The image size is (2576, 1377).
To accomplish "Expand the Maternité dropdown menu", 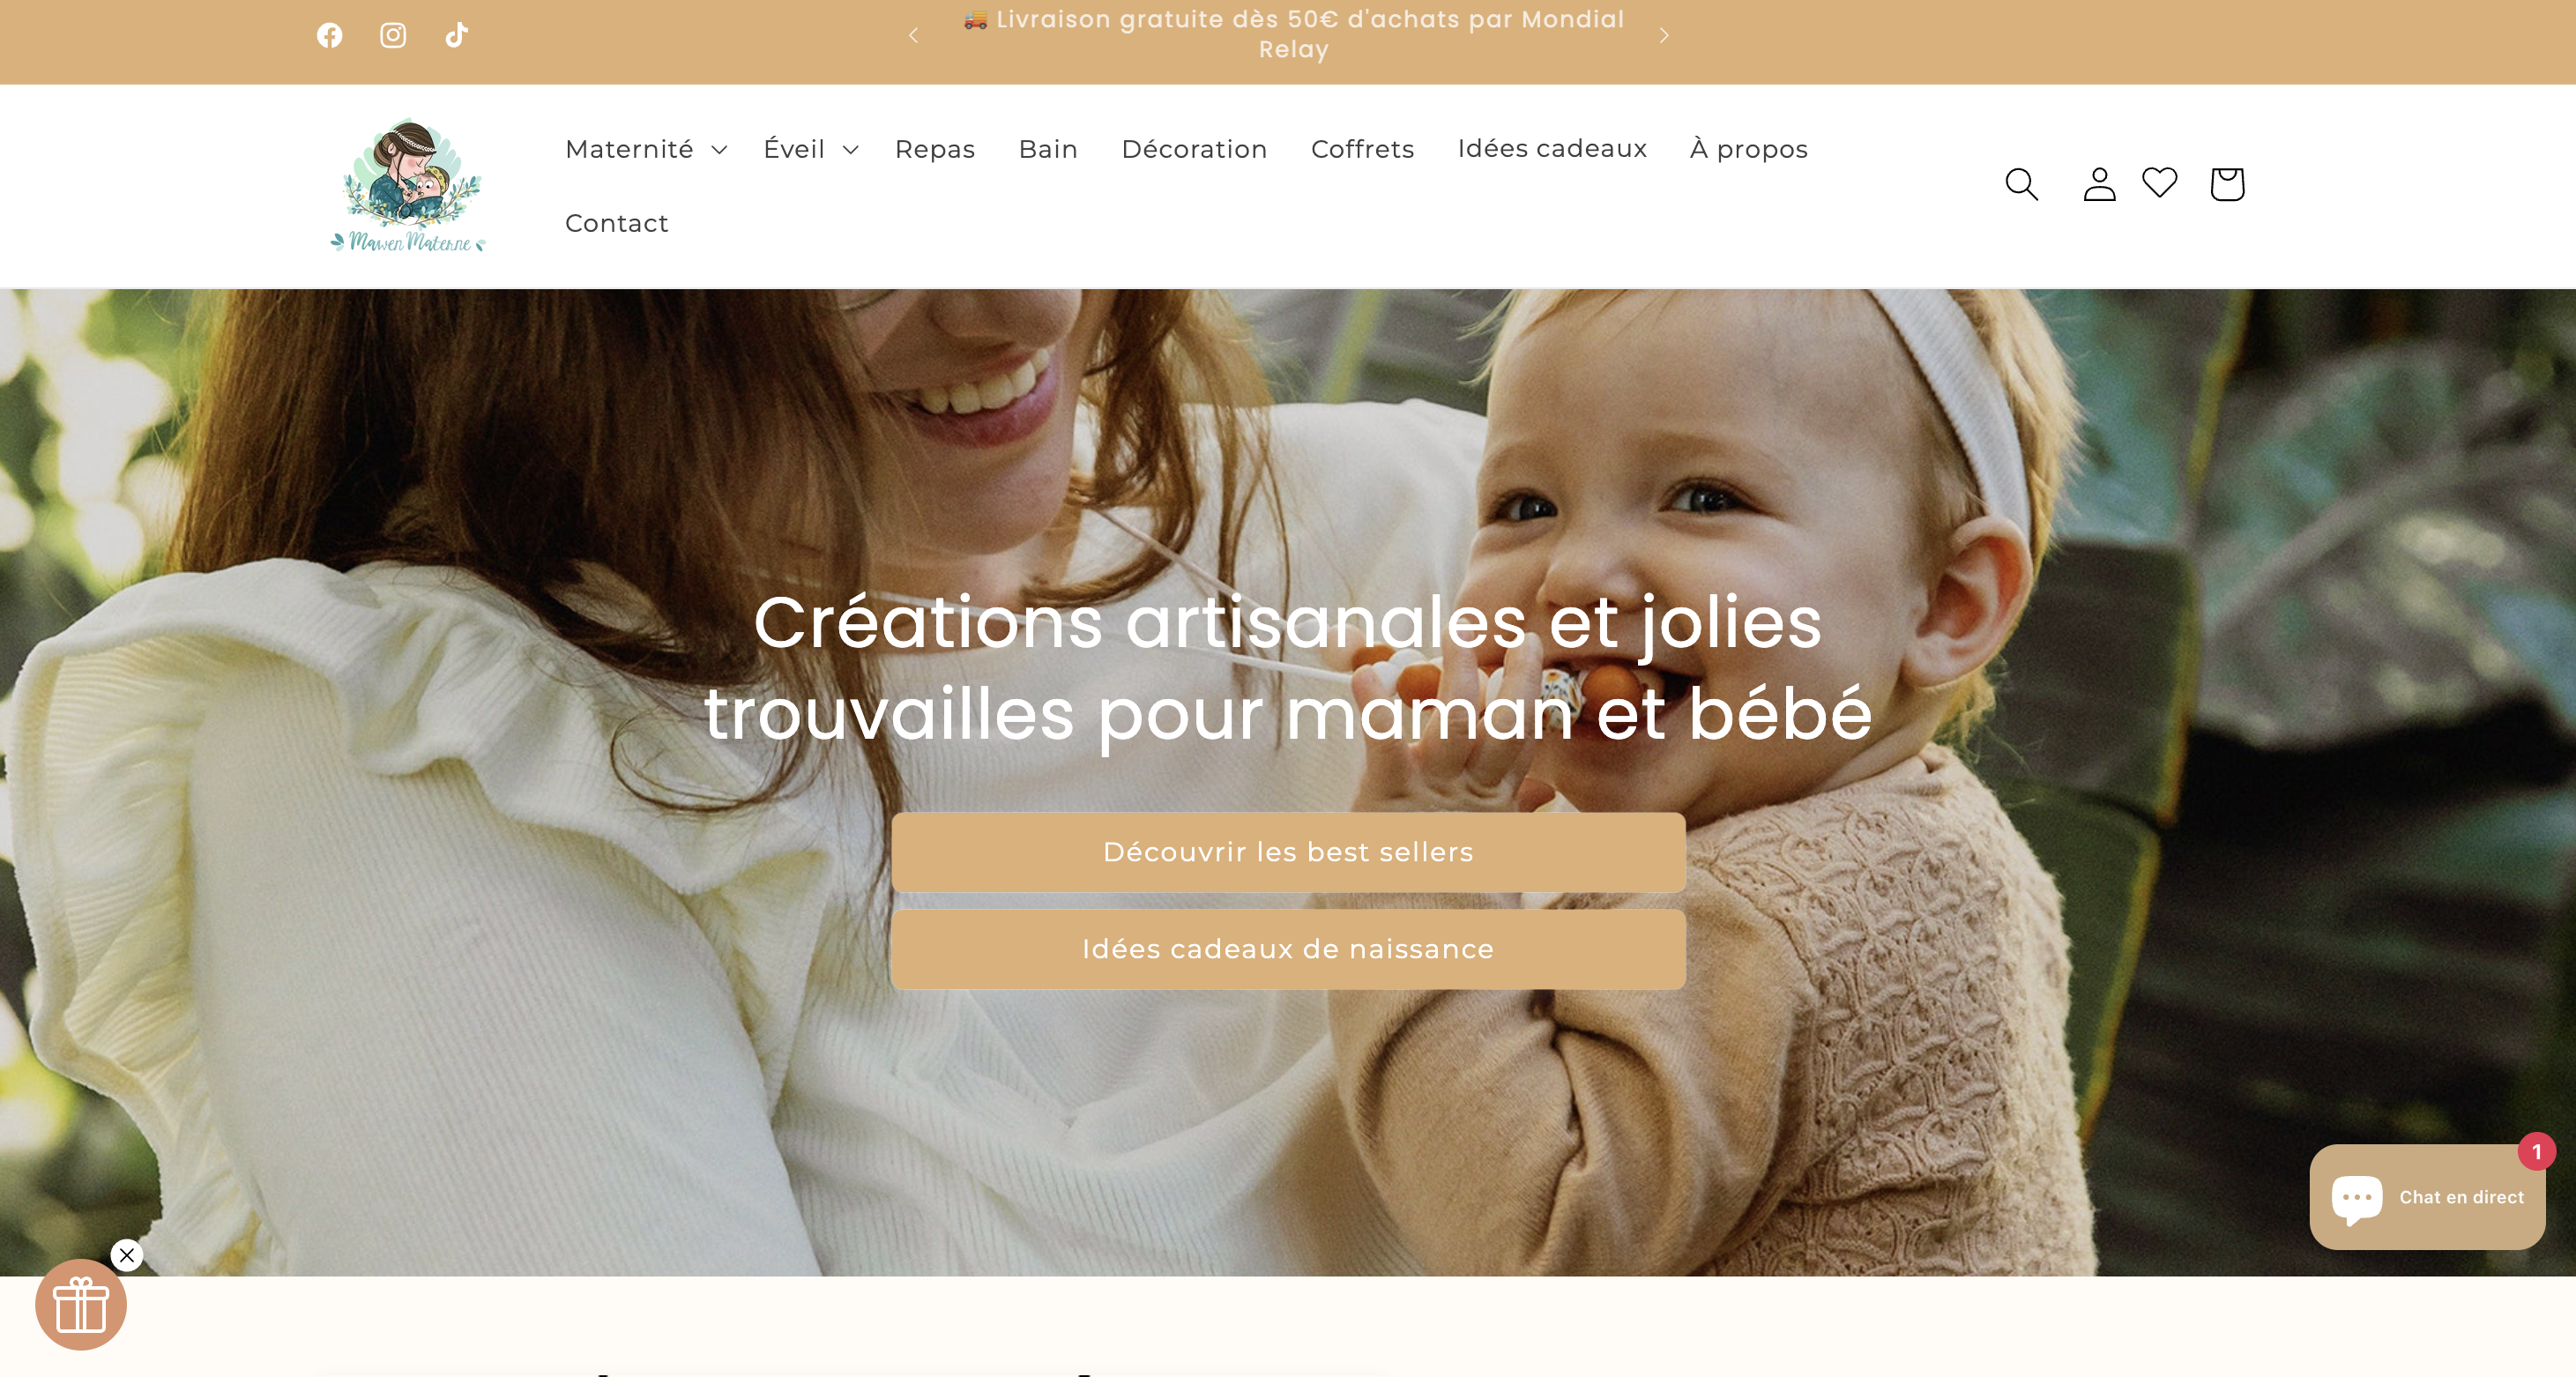I will 646,149.
